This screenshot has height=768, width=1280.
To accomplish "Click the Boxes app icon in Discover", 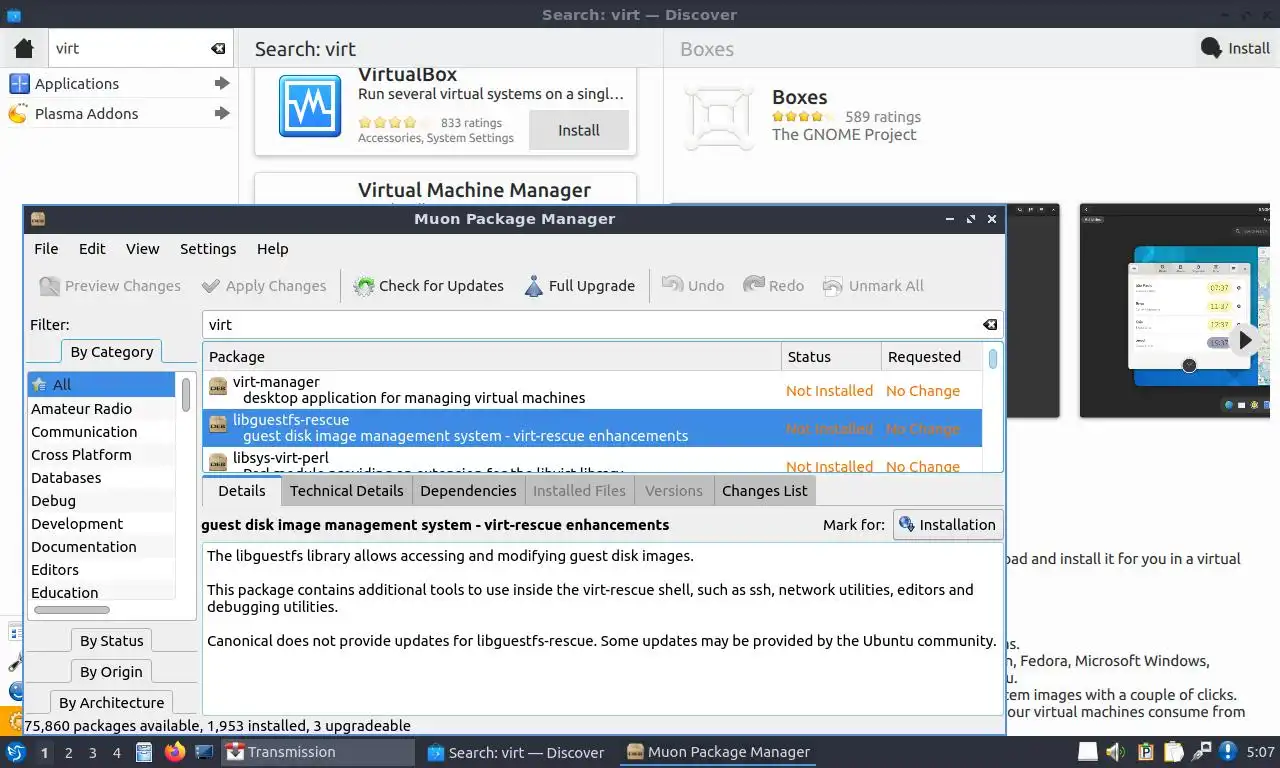I will tap(718, 118).
